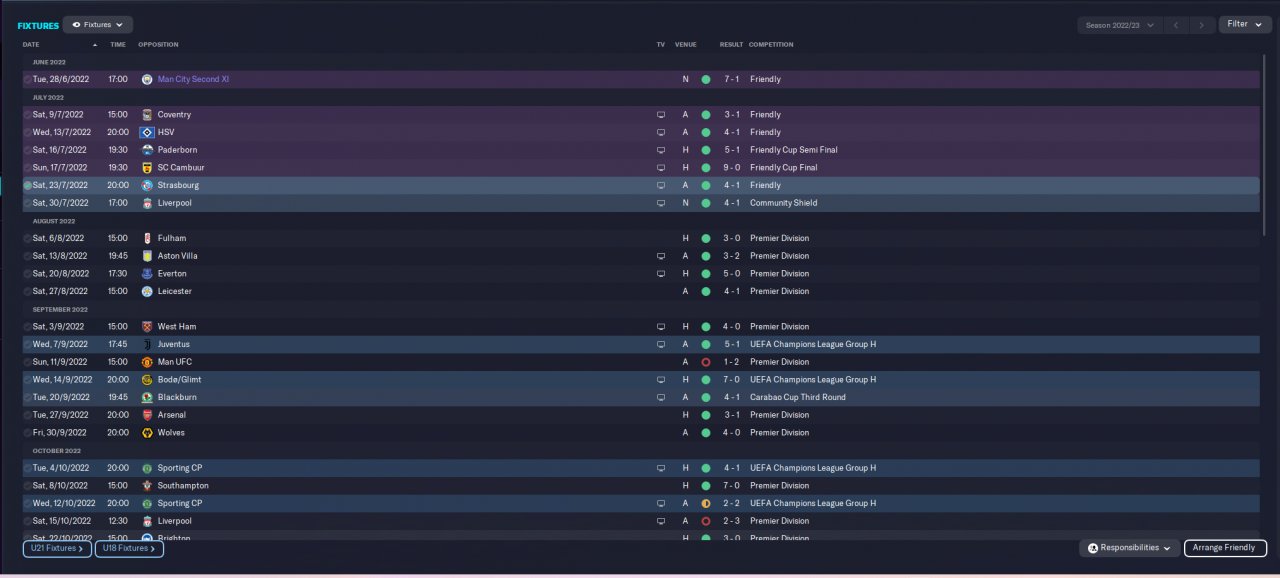This screenshot has height=578, width=1280.
Task: Click the Arrange Friendly button
Action: pyautogui.click(x=1226, y=548)
